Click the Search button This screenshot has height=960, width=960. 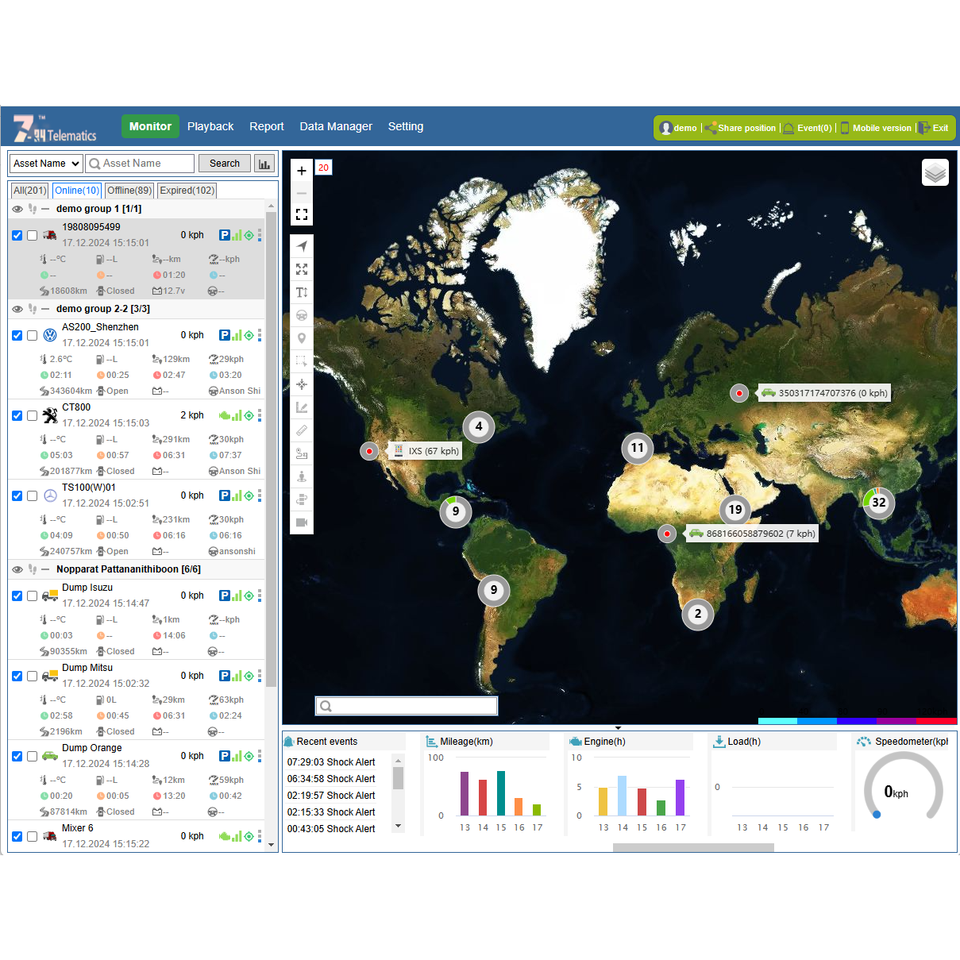224,163
